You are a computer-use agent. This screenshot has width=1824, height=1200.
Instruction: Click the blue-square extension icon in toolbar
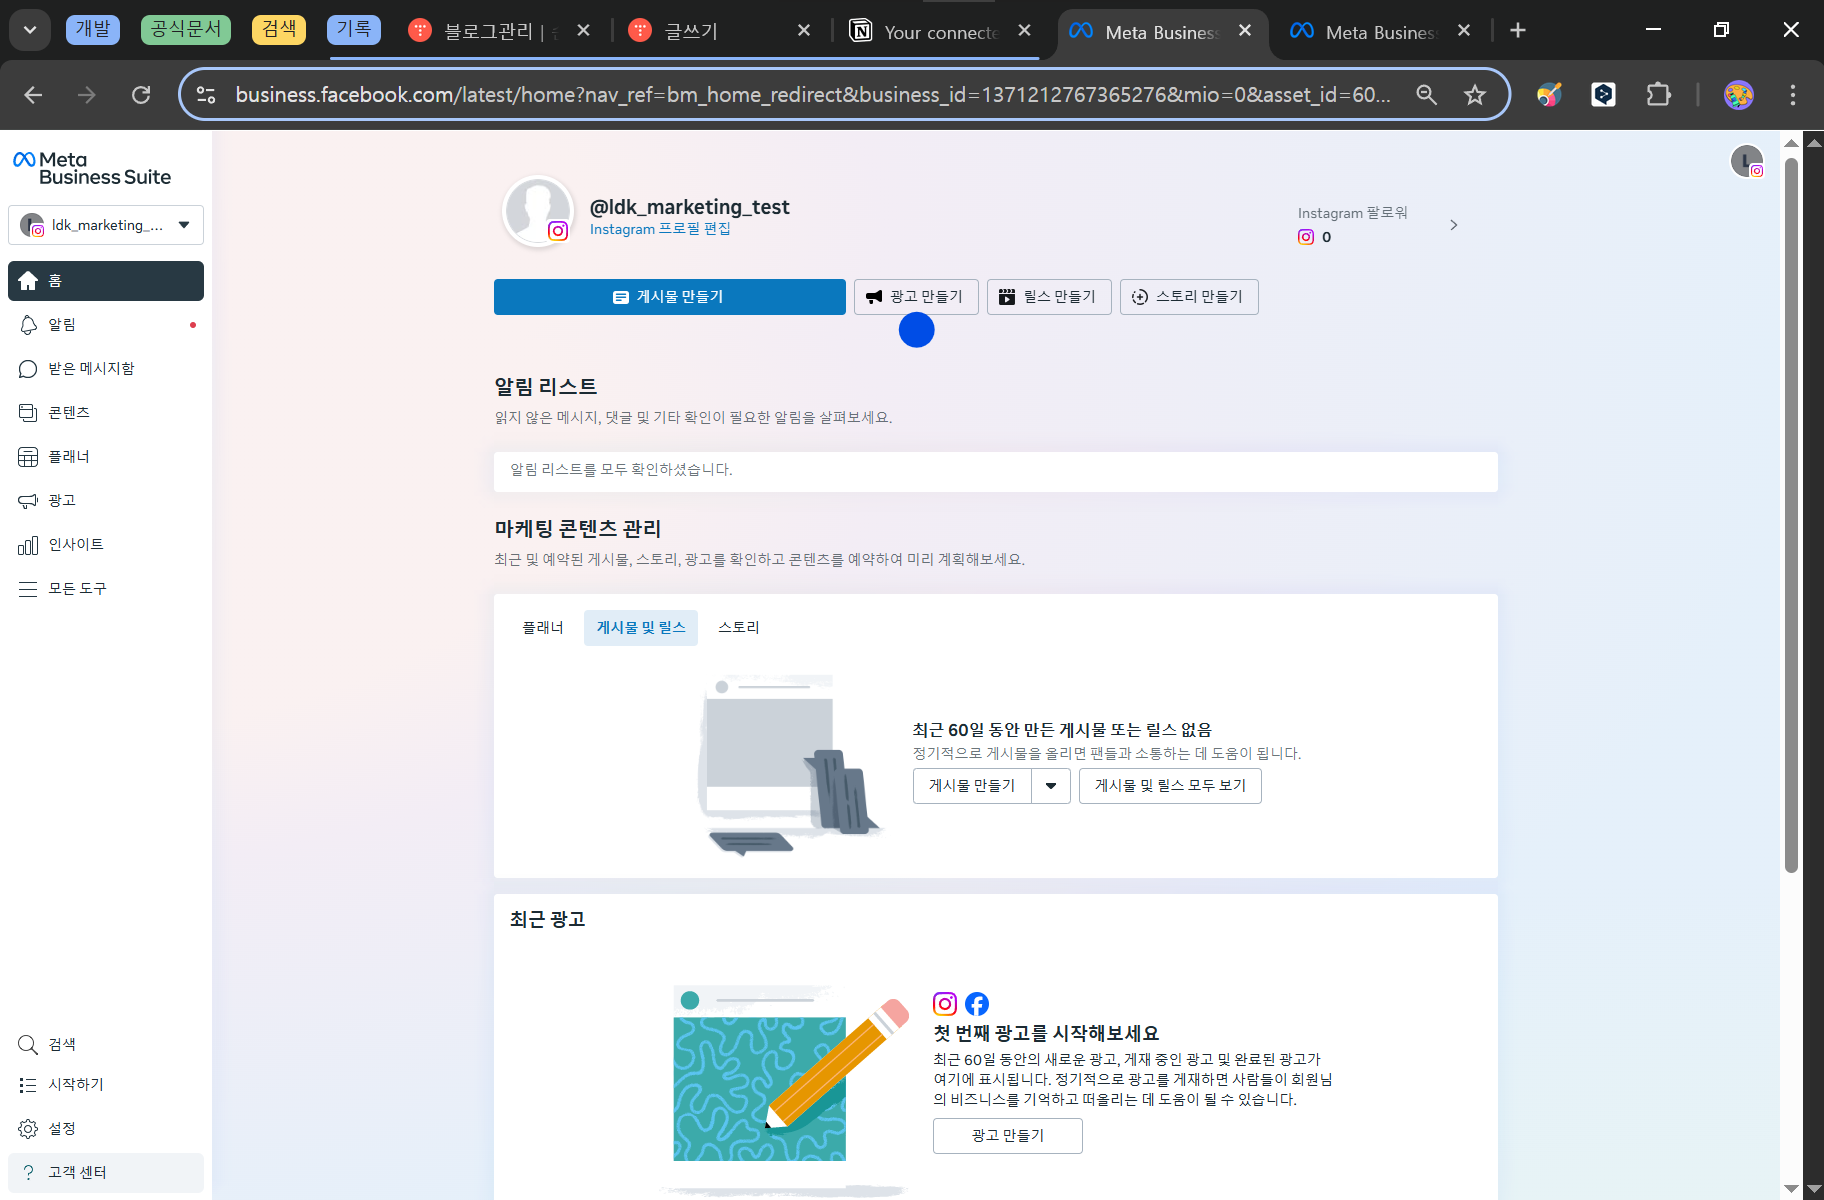point(1604,95)
